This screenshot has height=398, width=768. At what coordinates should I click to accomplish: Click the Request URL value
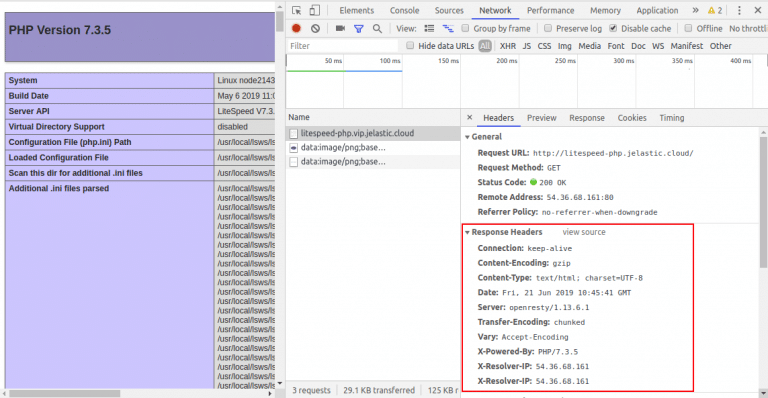coord(613,153)
